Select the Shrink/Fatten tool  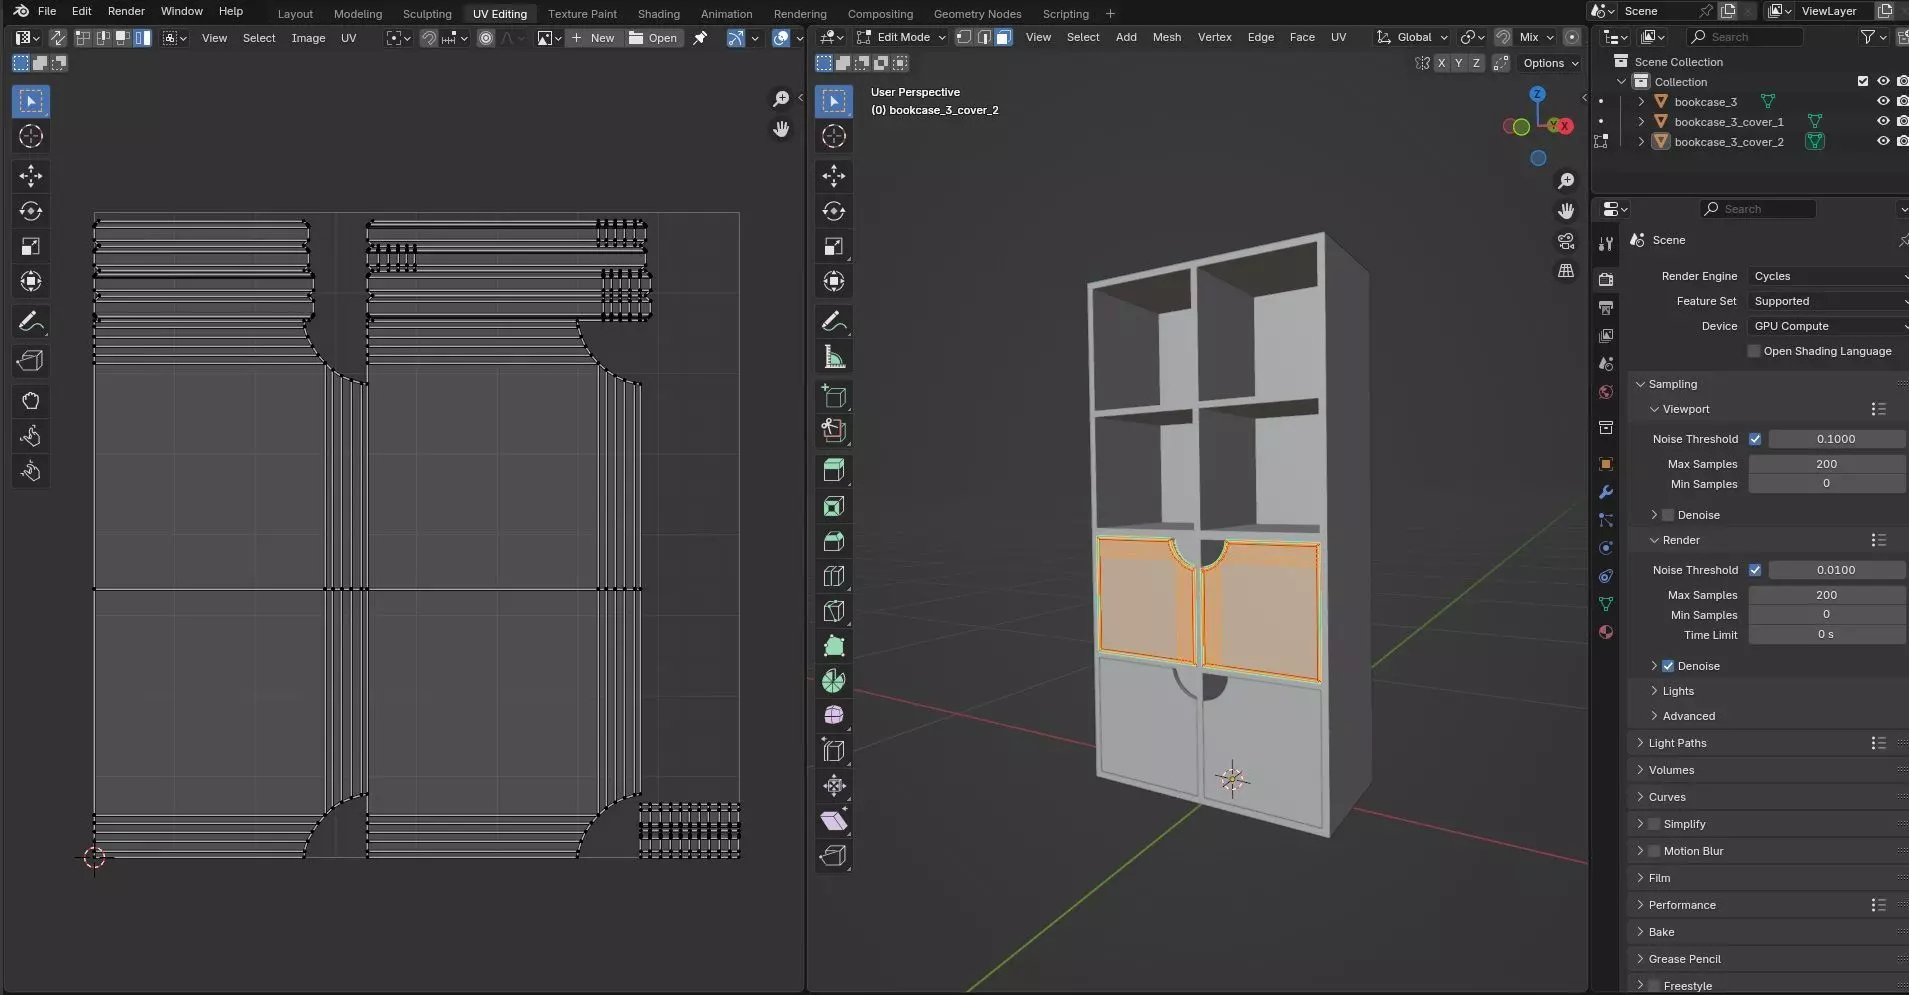click(834, 786)
